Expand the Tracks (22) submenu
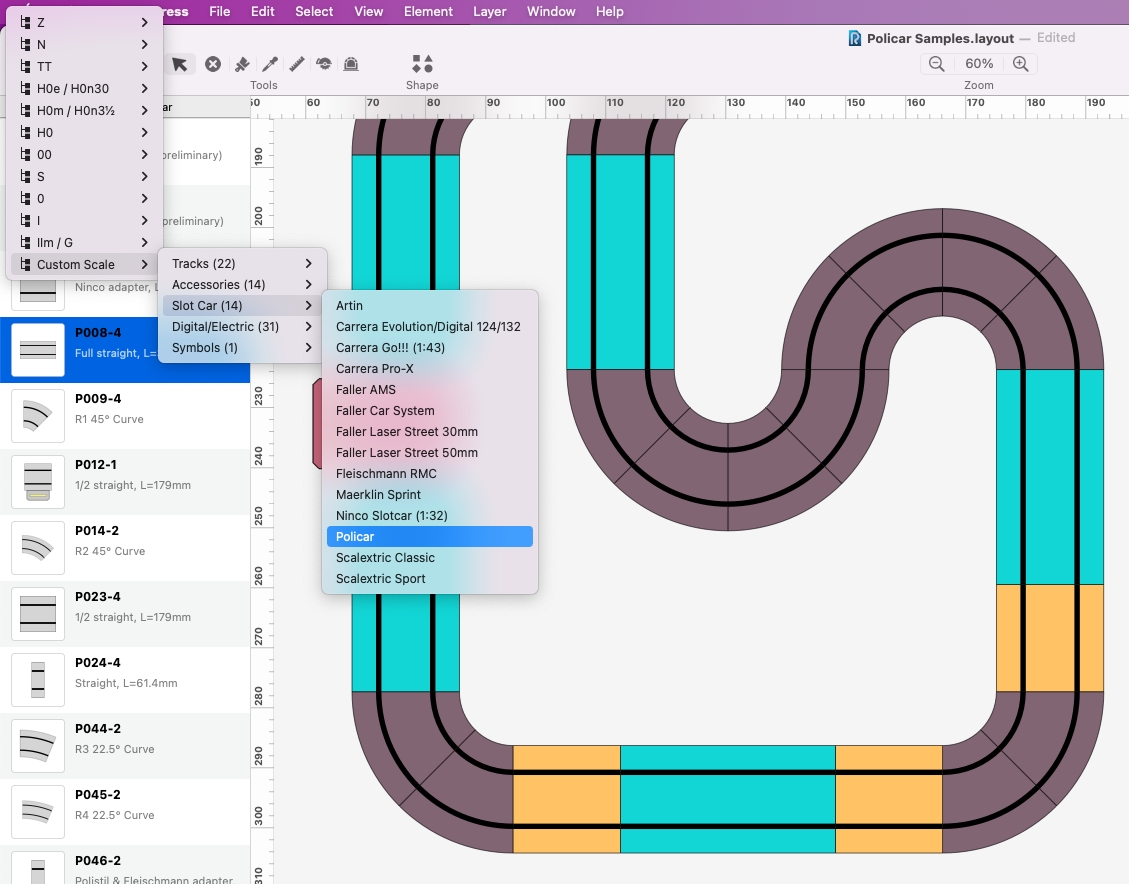The image size is (1129, 884). pyautogui.click(x=242, y=264)
